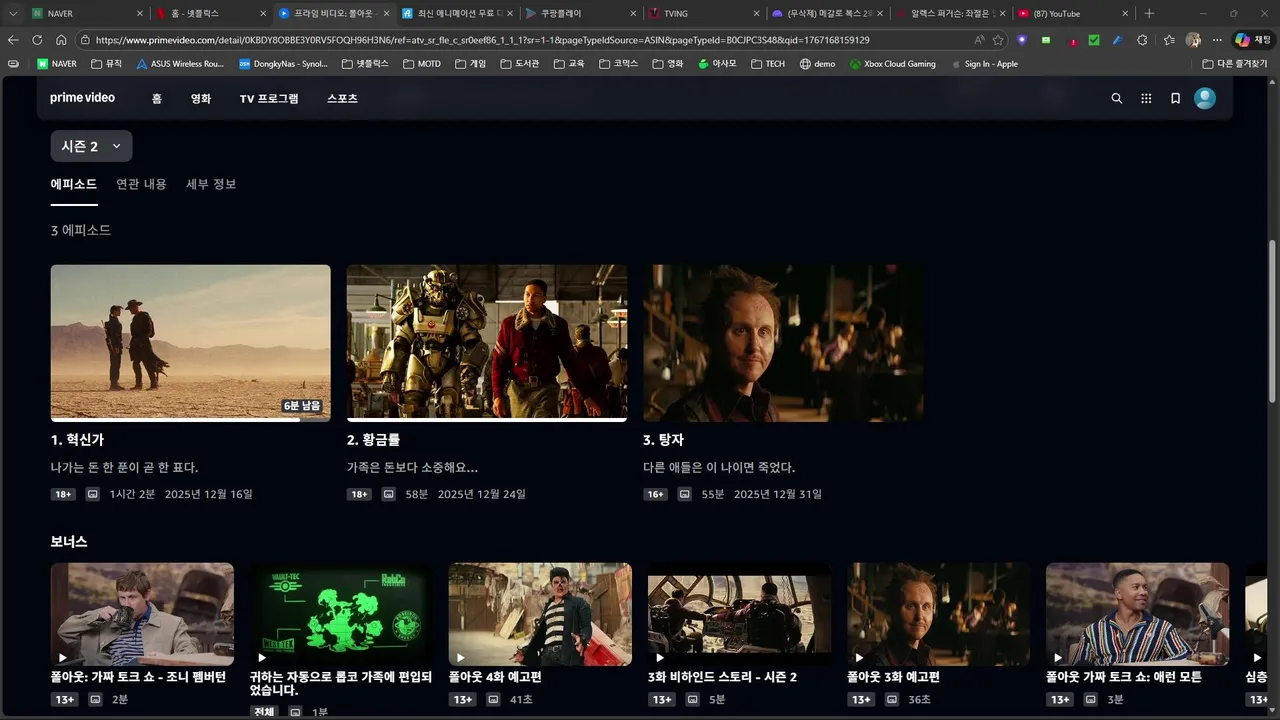Open the favorites list star icon
Screen dimensions: 1280x720
coord(1169,40)
